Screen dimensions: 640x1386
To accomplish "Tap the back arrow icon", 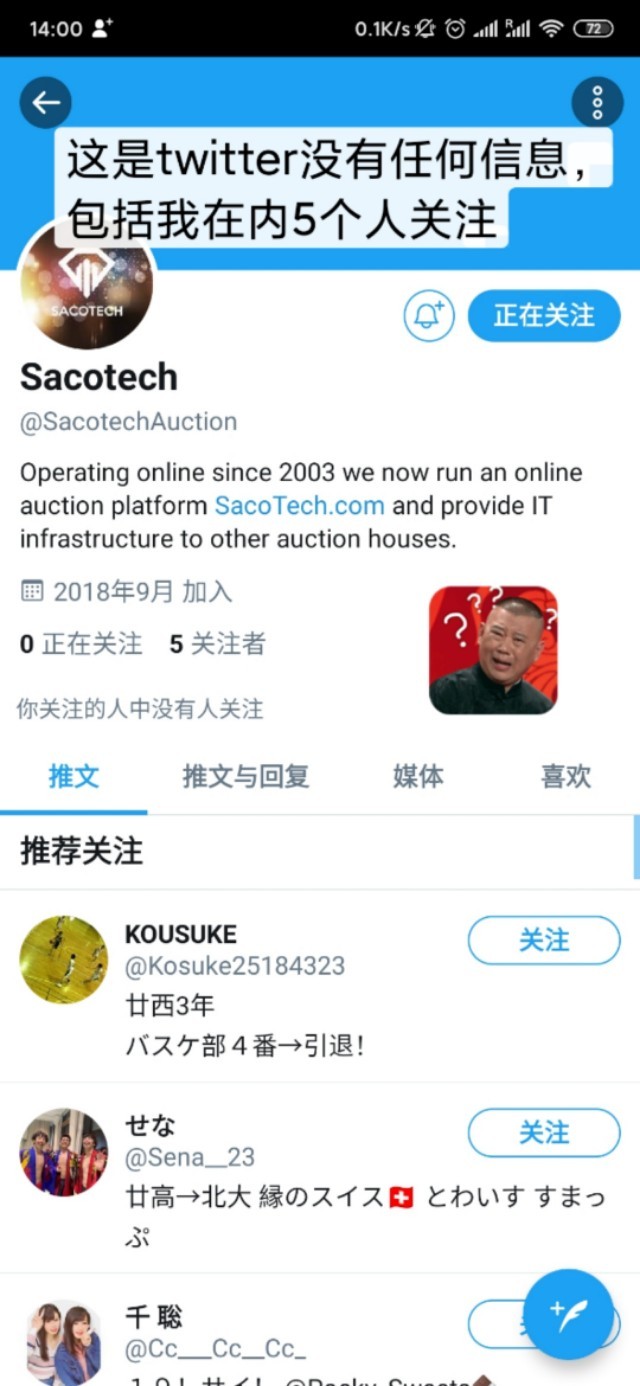I will pyautogui.click(x=46, y=102).
